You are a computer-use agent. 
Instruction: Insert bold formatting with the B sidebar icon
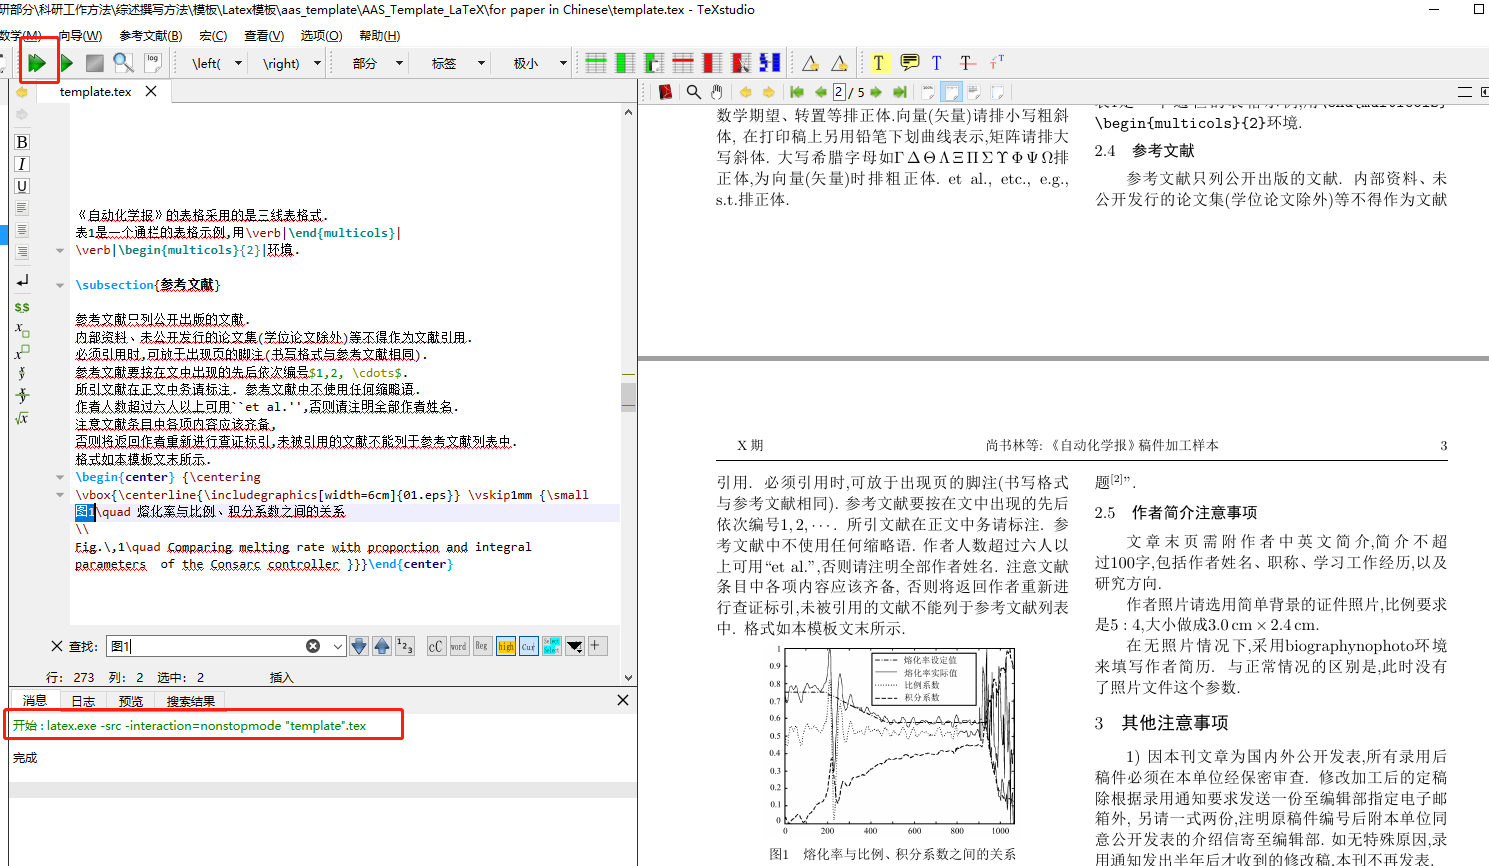coord(20,142)
